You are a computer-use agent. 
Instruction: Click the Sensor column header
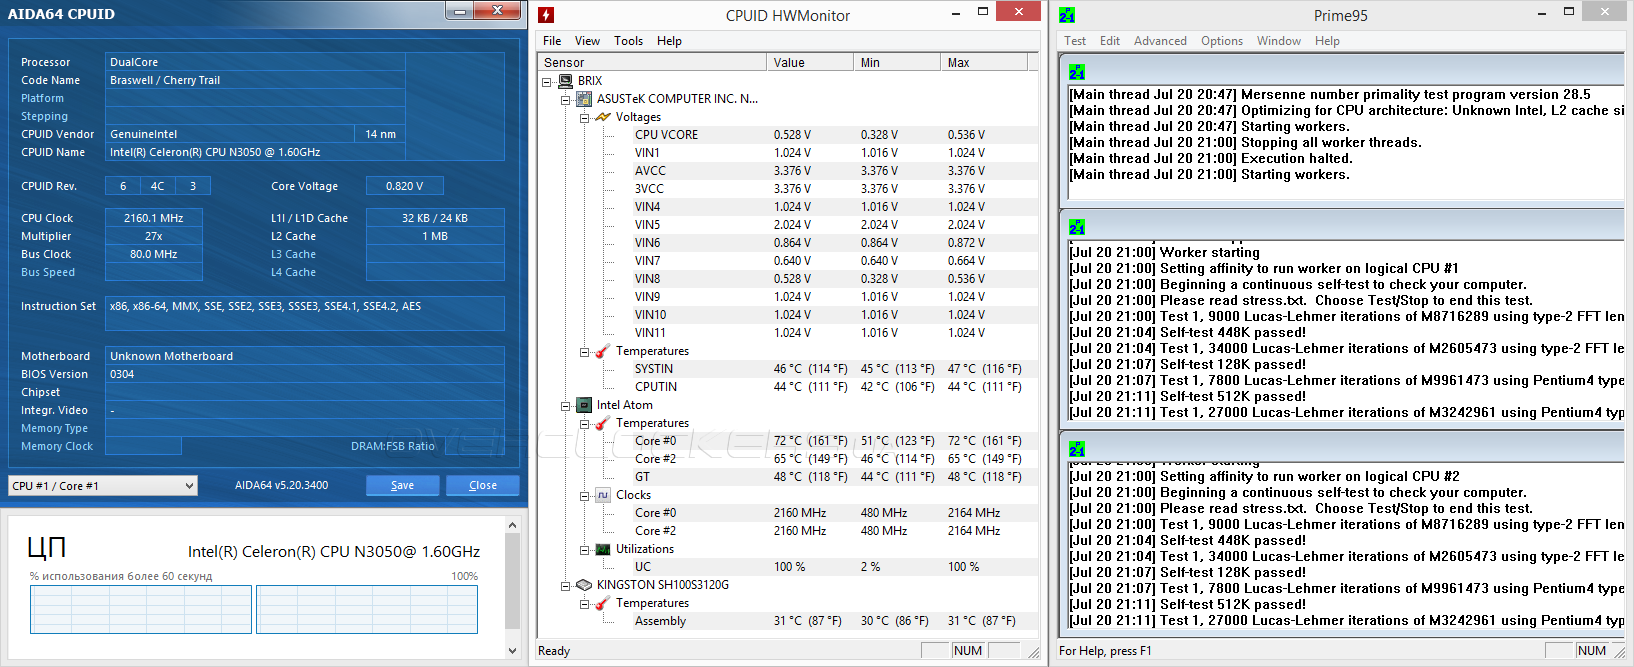(652, 62)
